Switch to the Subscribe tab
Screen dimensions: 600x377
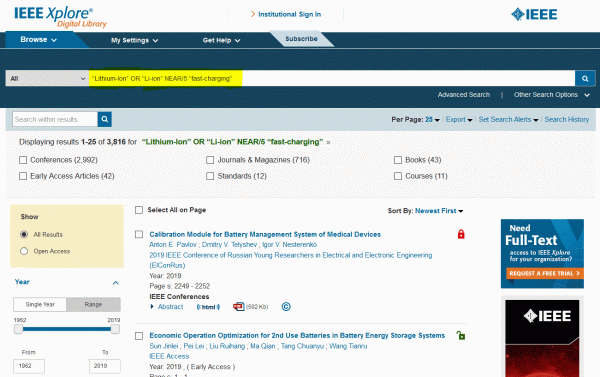pyautogui.click(x=302, y=39)
